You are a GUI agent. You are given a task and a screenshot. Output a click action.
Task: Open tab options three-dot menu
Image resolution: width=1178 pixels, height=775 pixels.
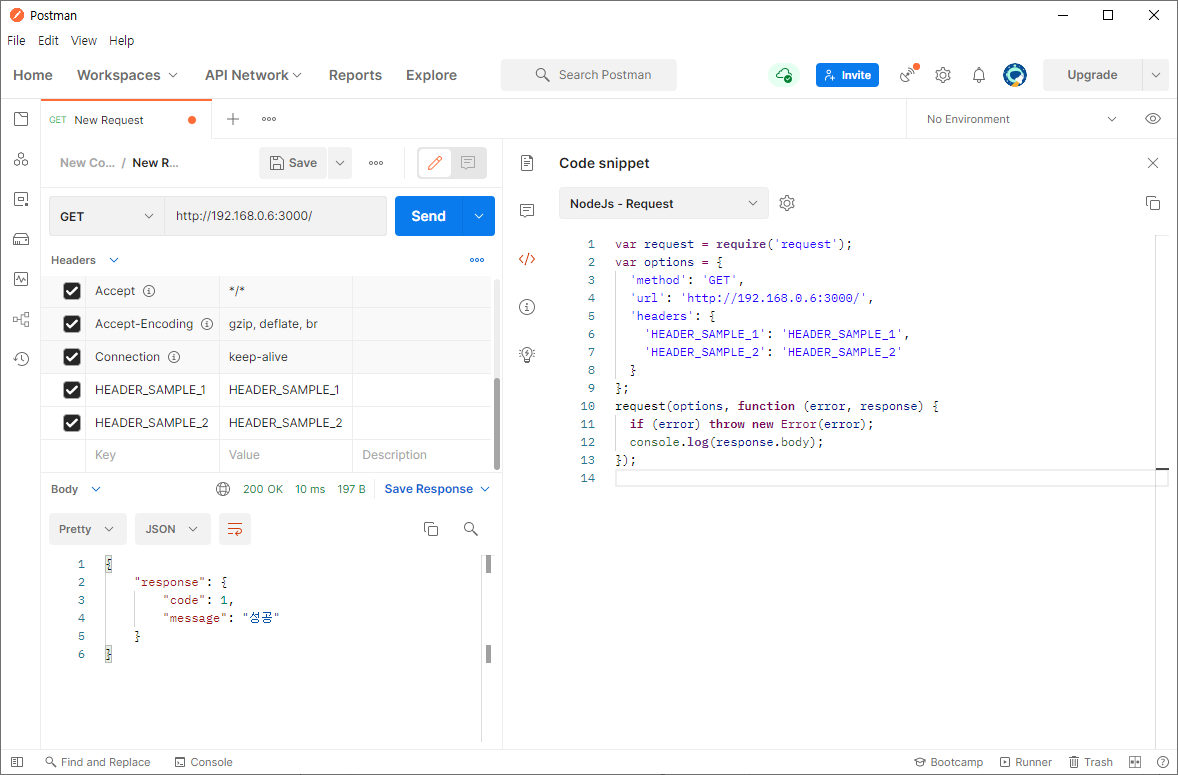[x=269, y=119]
